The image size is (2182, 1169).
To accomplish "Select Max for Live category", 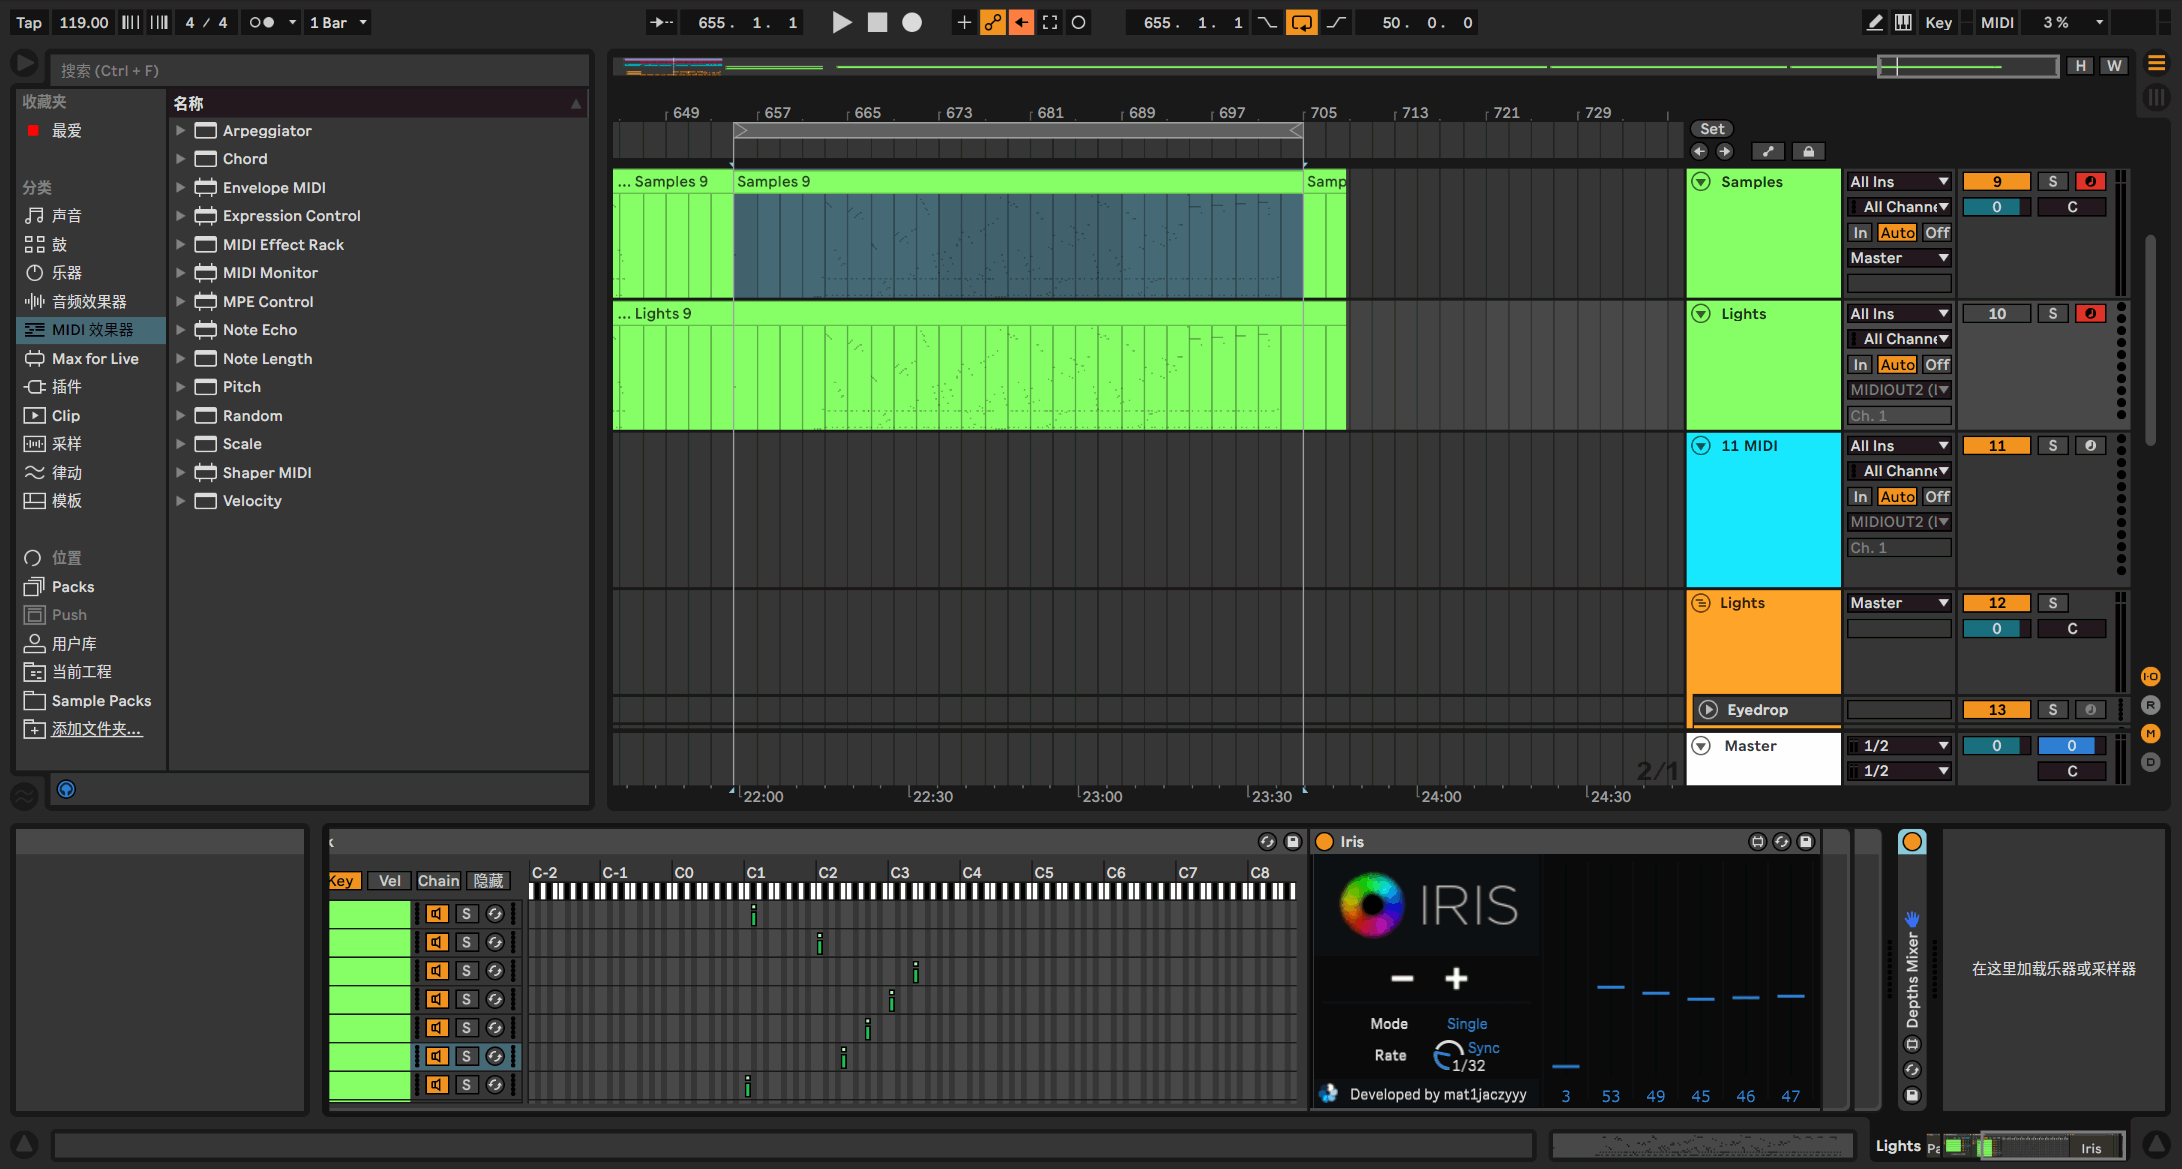I will [94, 358].
